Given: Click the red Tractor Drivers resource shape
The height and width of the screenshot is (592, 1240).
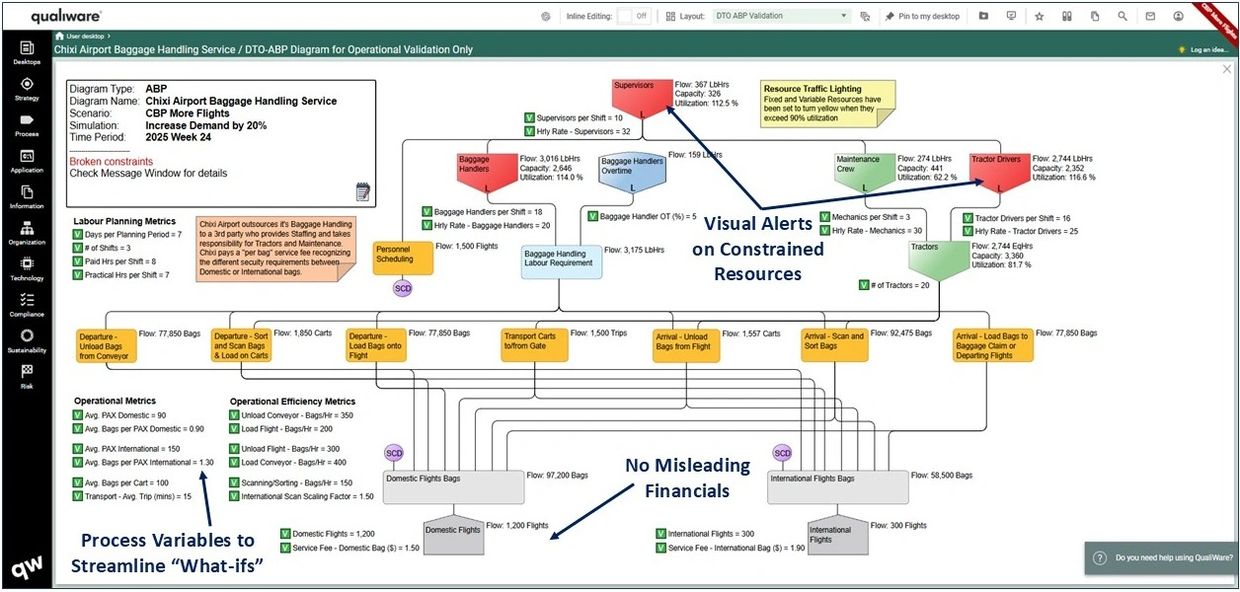Looking at the screenshot, I should pyautogui.click(x=999, y=170).
